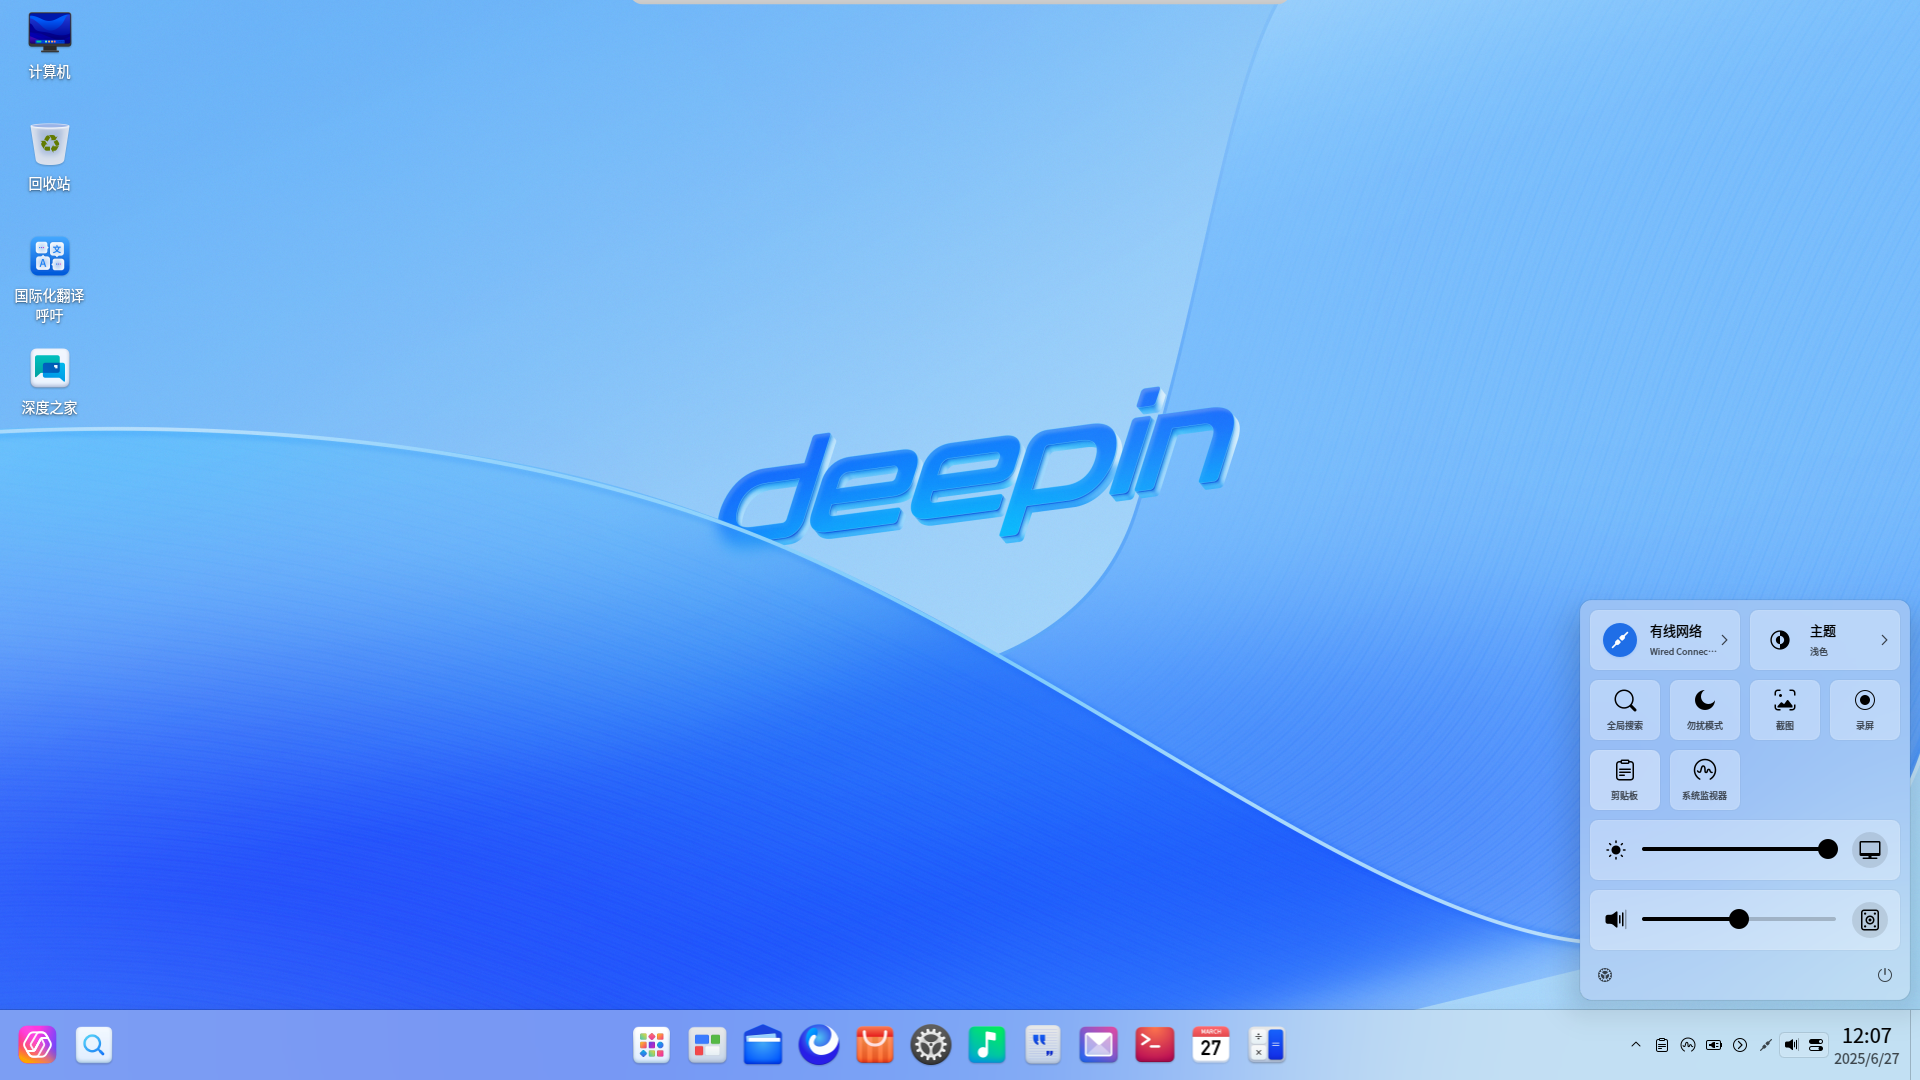The image size is (1920, 1080).
Task: Open the search magnifier in taskbar
Action: pos(94,1045)
